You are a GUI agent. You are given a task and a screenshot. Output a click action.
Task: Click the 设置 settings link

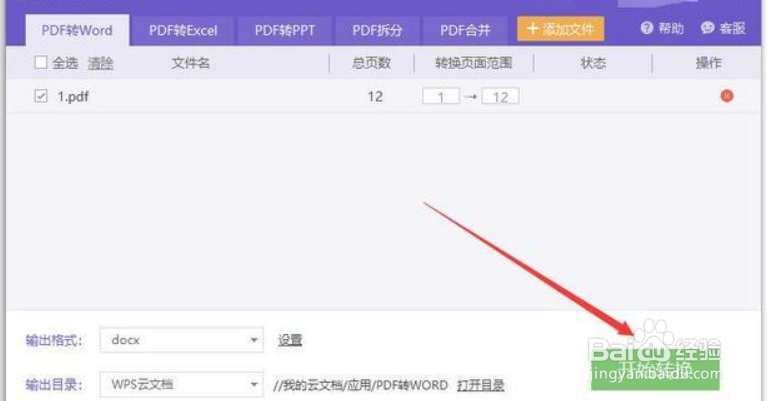click(x=290, y=340)
